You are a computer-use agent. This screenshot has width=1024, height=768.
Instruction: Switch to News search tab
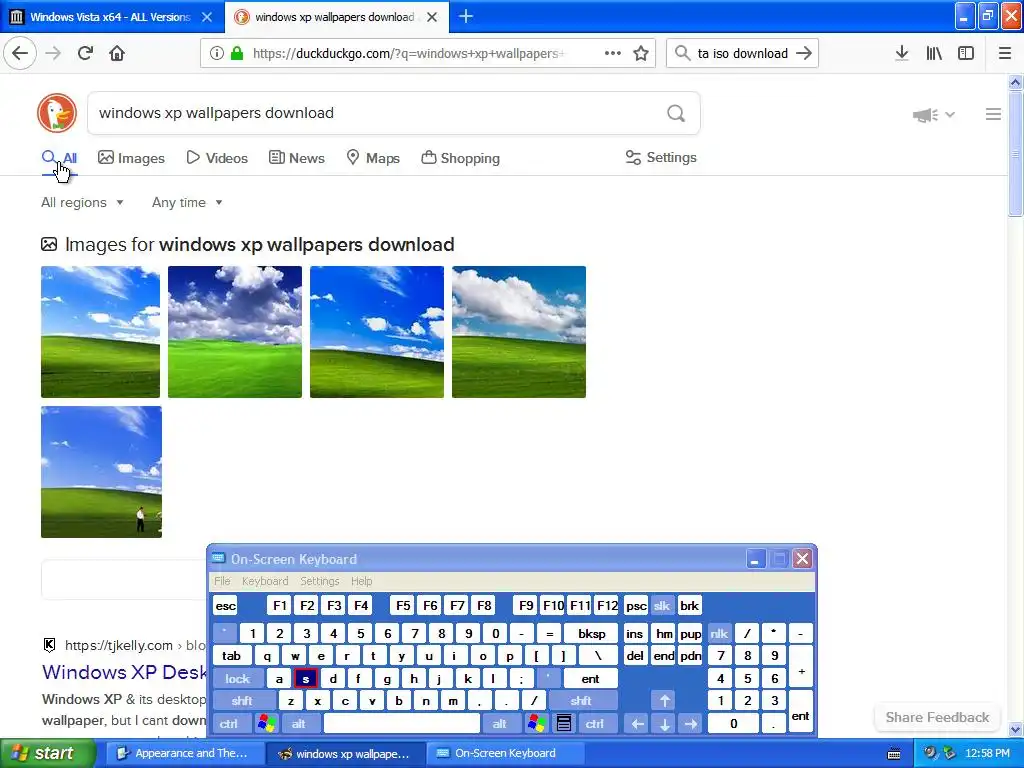coord(296,158)
